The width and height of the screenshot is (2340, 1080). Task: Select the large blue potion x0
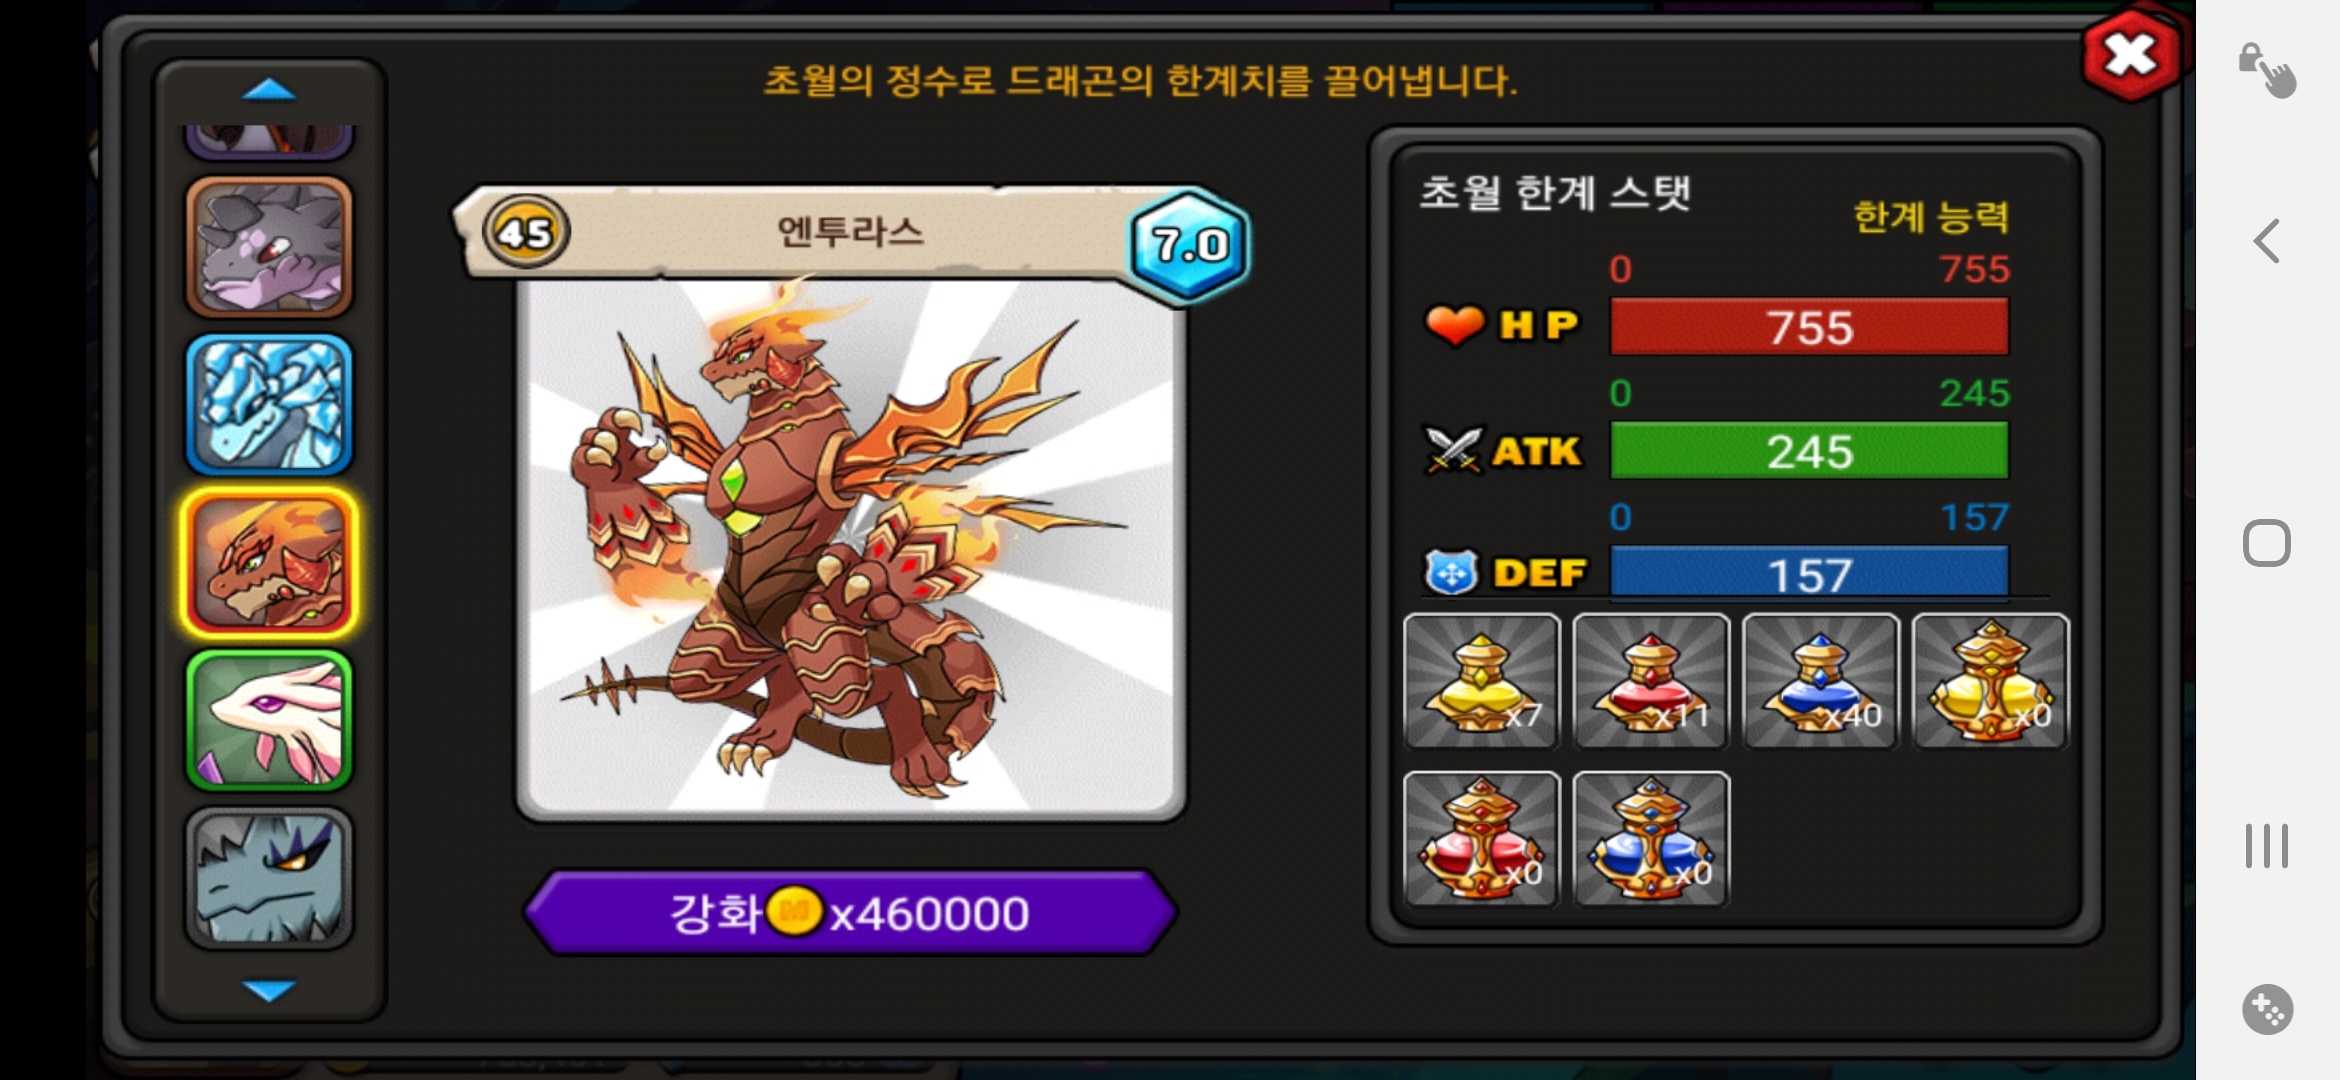point(1651,839)
